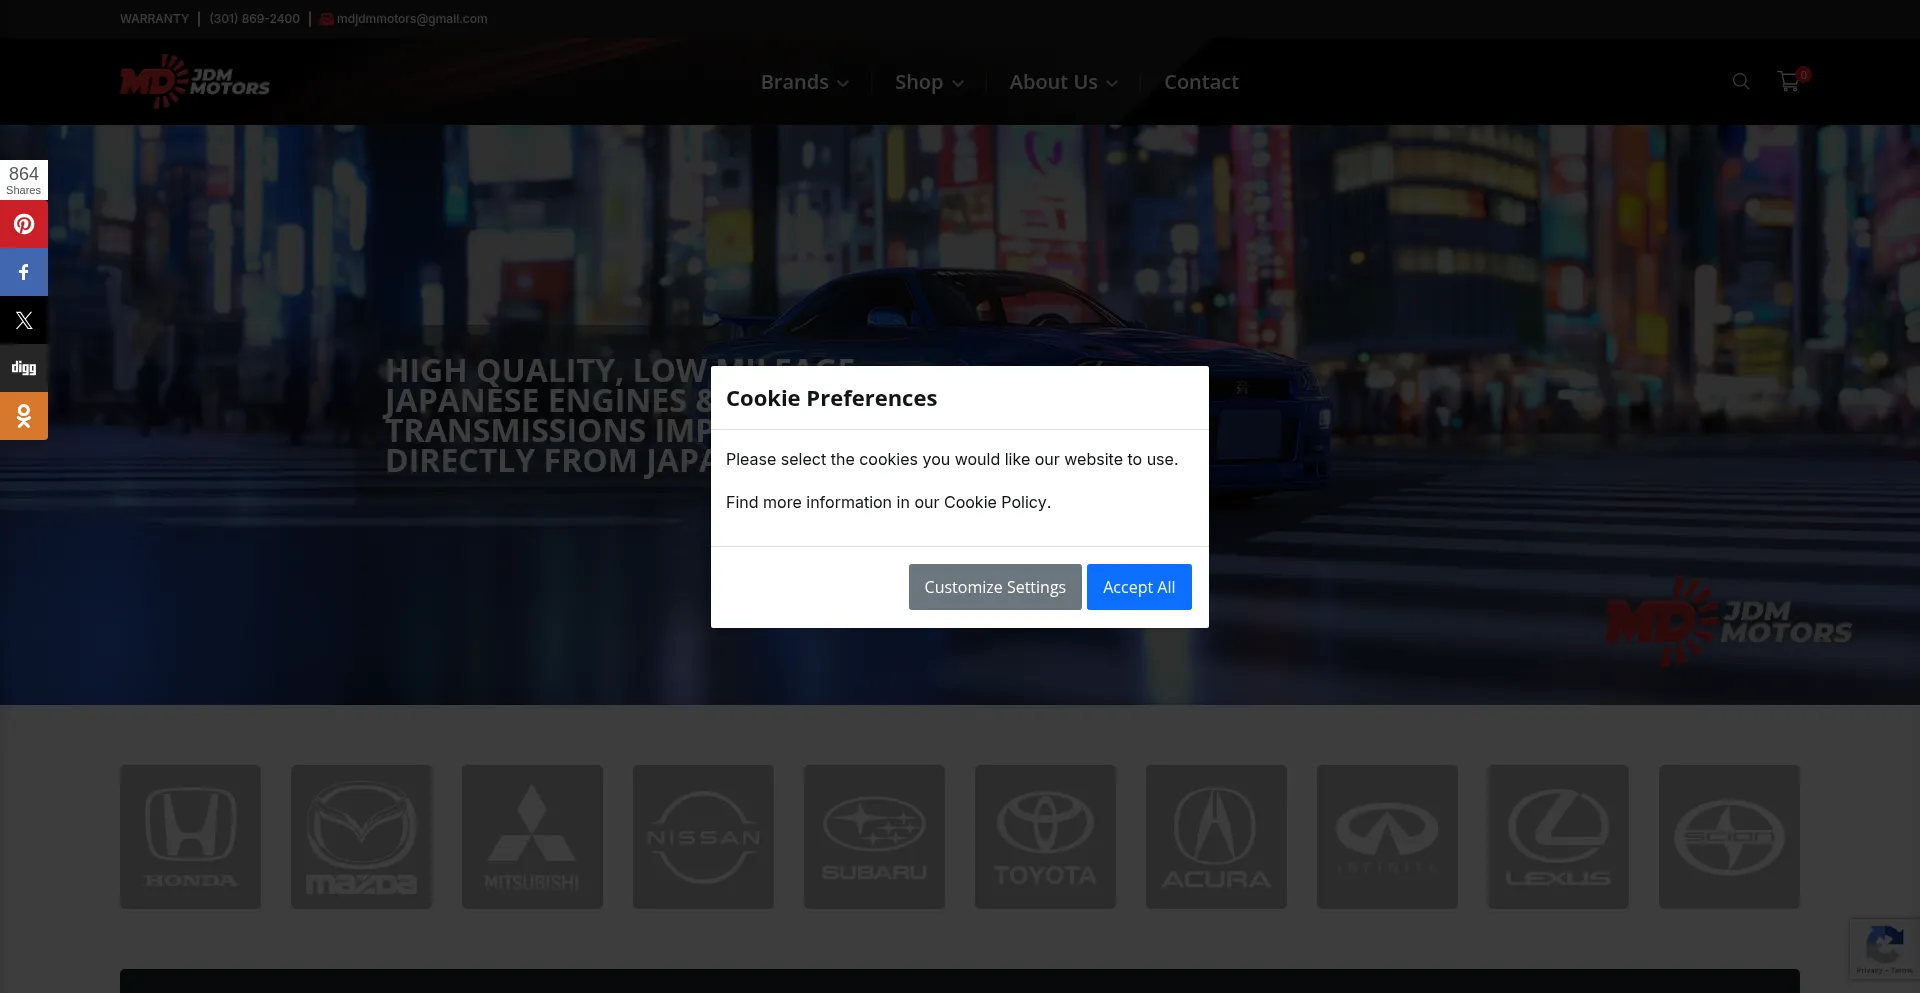Open the Contact page
Screen dimensions: 1920x993
(1201, 82)
